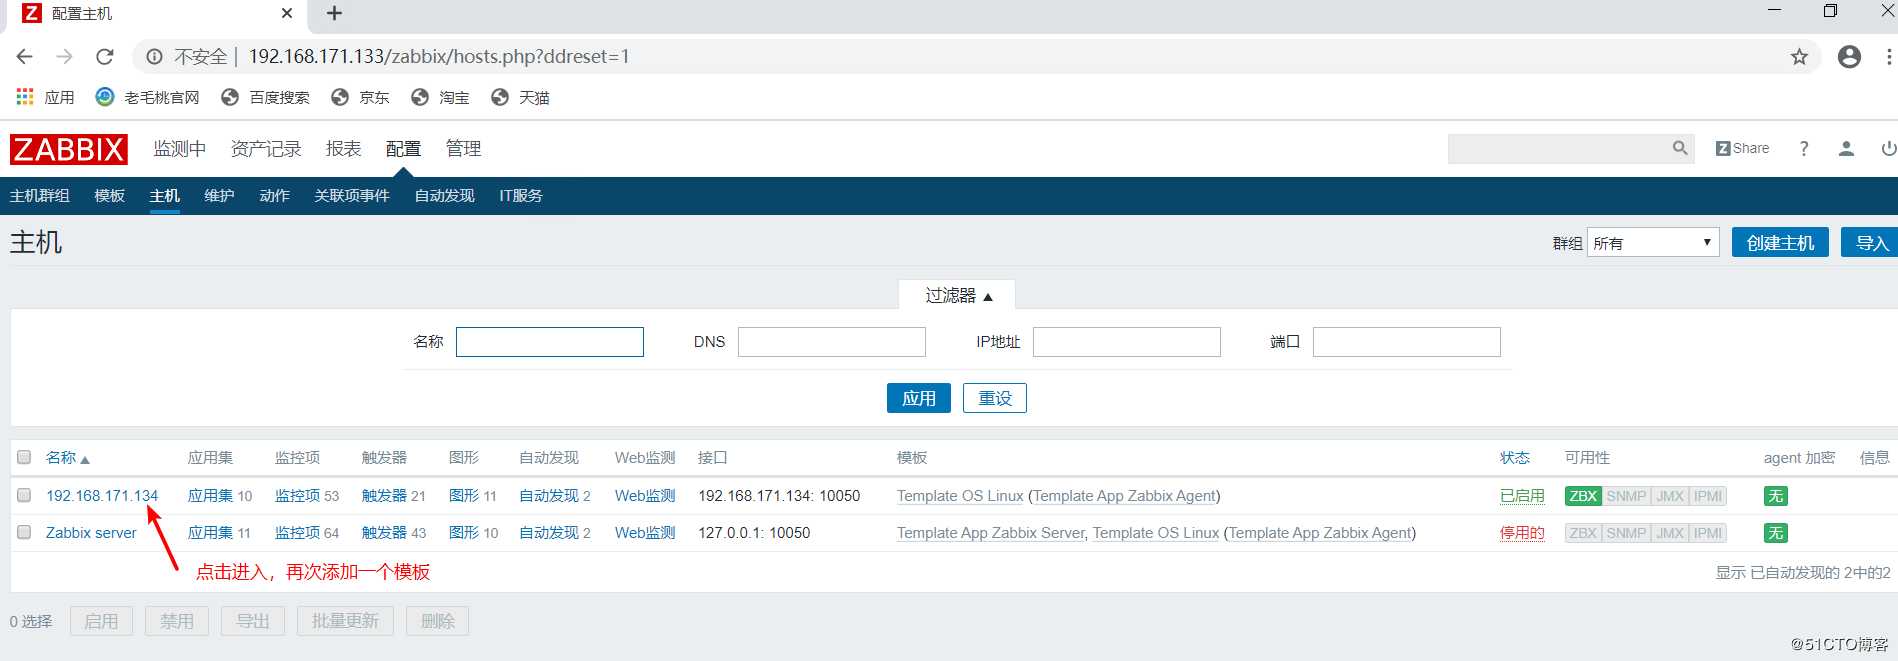This screenshot has height=661, width=1898.
Task: Focus the DNS filter field
Action: click(832, 342)
